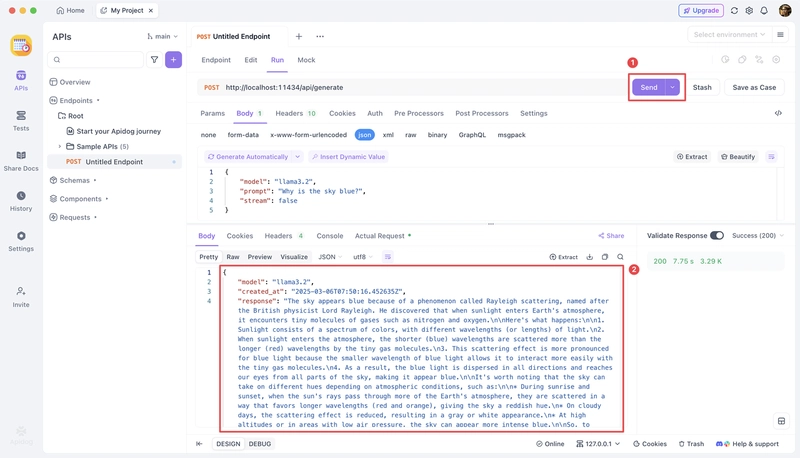Open the Generate Automatically dropdown arrow
800x458 pixels.
point(297,157)
